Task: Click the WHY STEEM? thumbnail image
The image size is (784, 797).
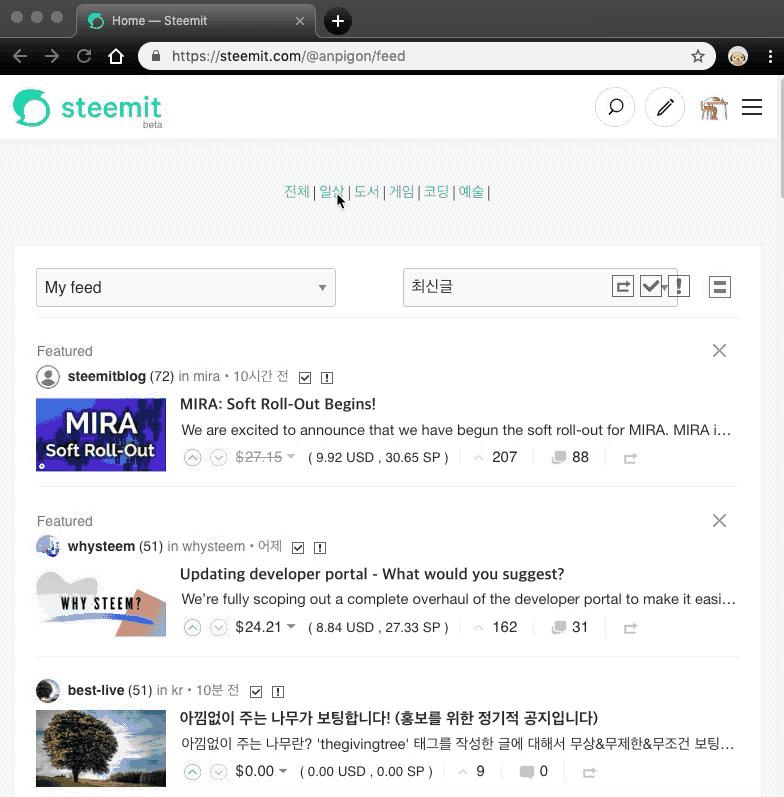Action: point(101,603)
